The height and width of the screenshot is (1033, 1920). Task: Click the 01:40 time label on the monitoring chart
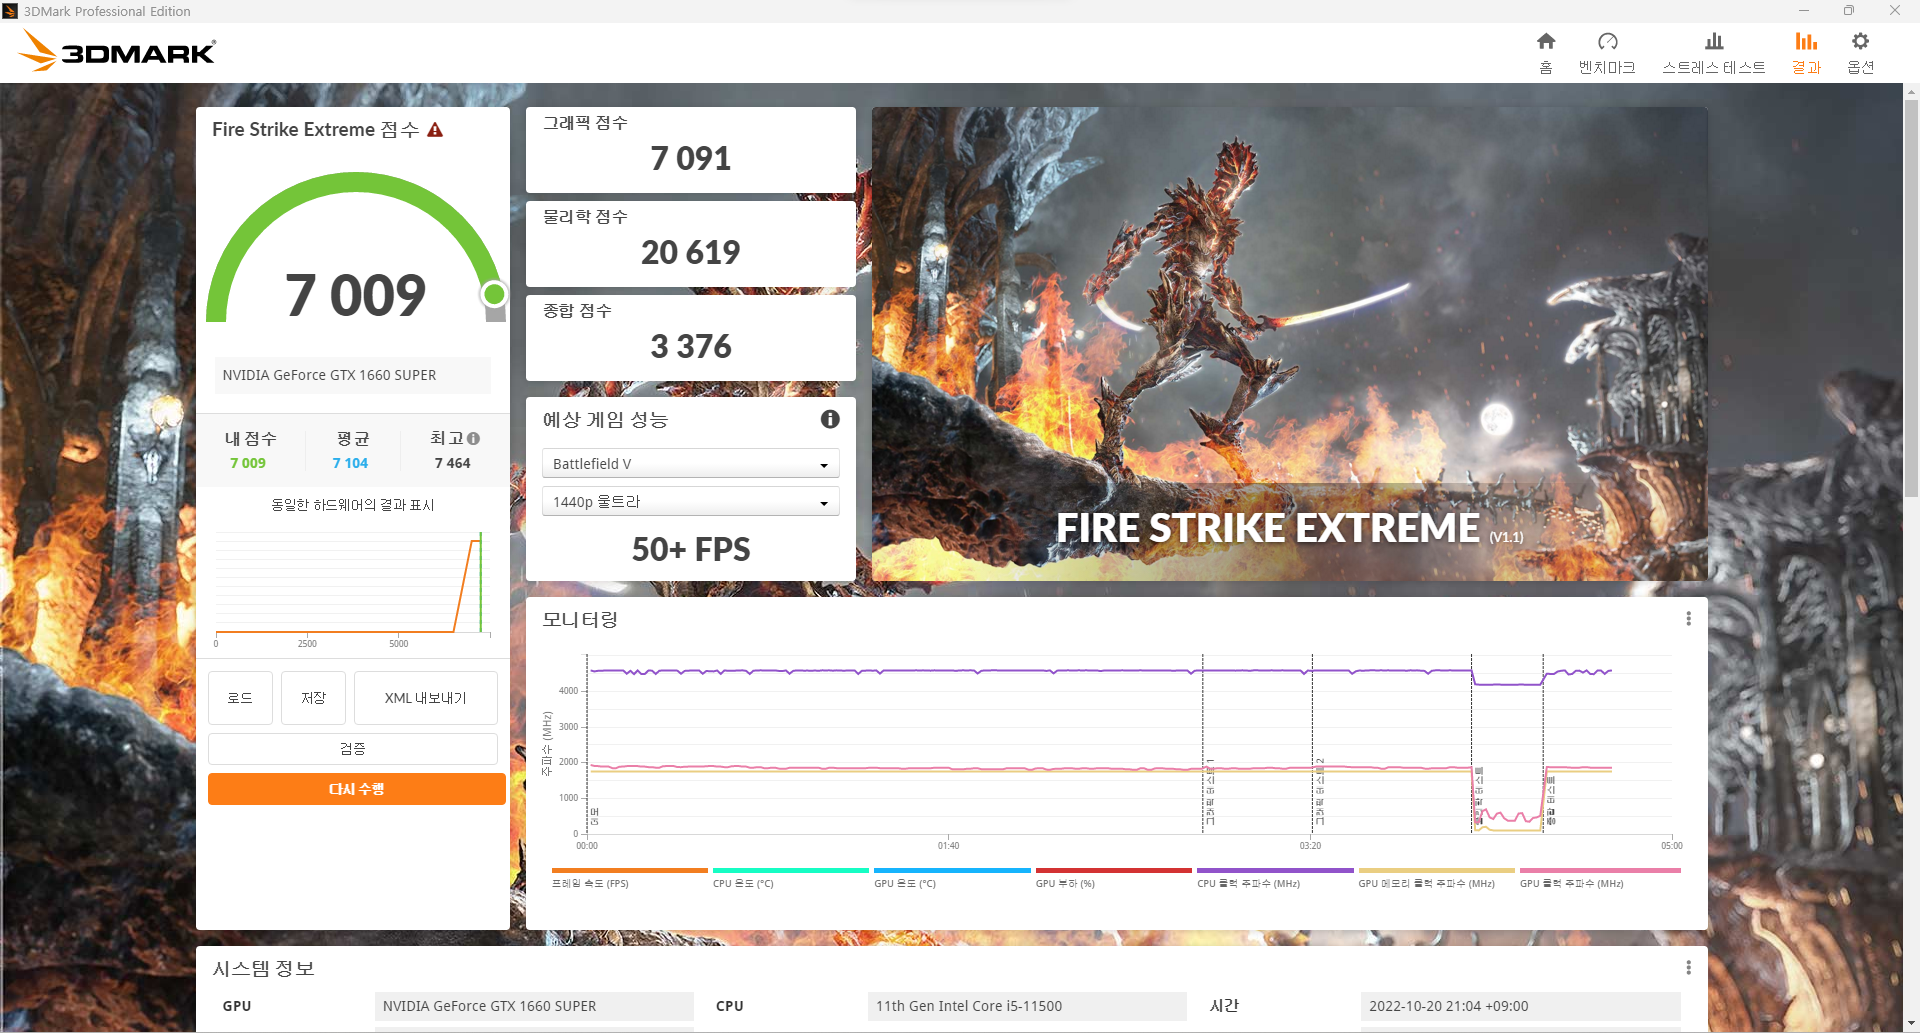pyautogui.click(x=948, y=846)
